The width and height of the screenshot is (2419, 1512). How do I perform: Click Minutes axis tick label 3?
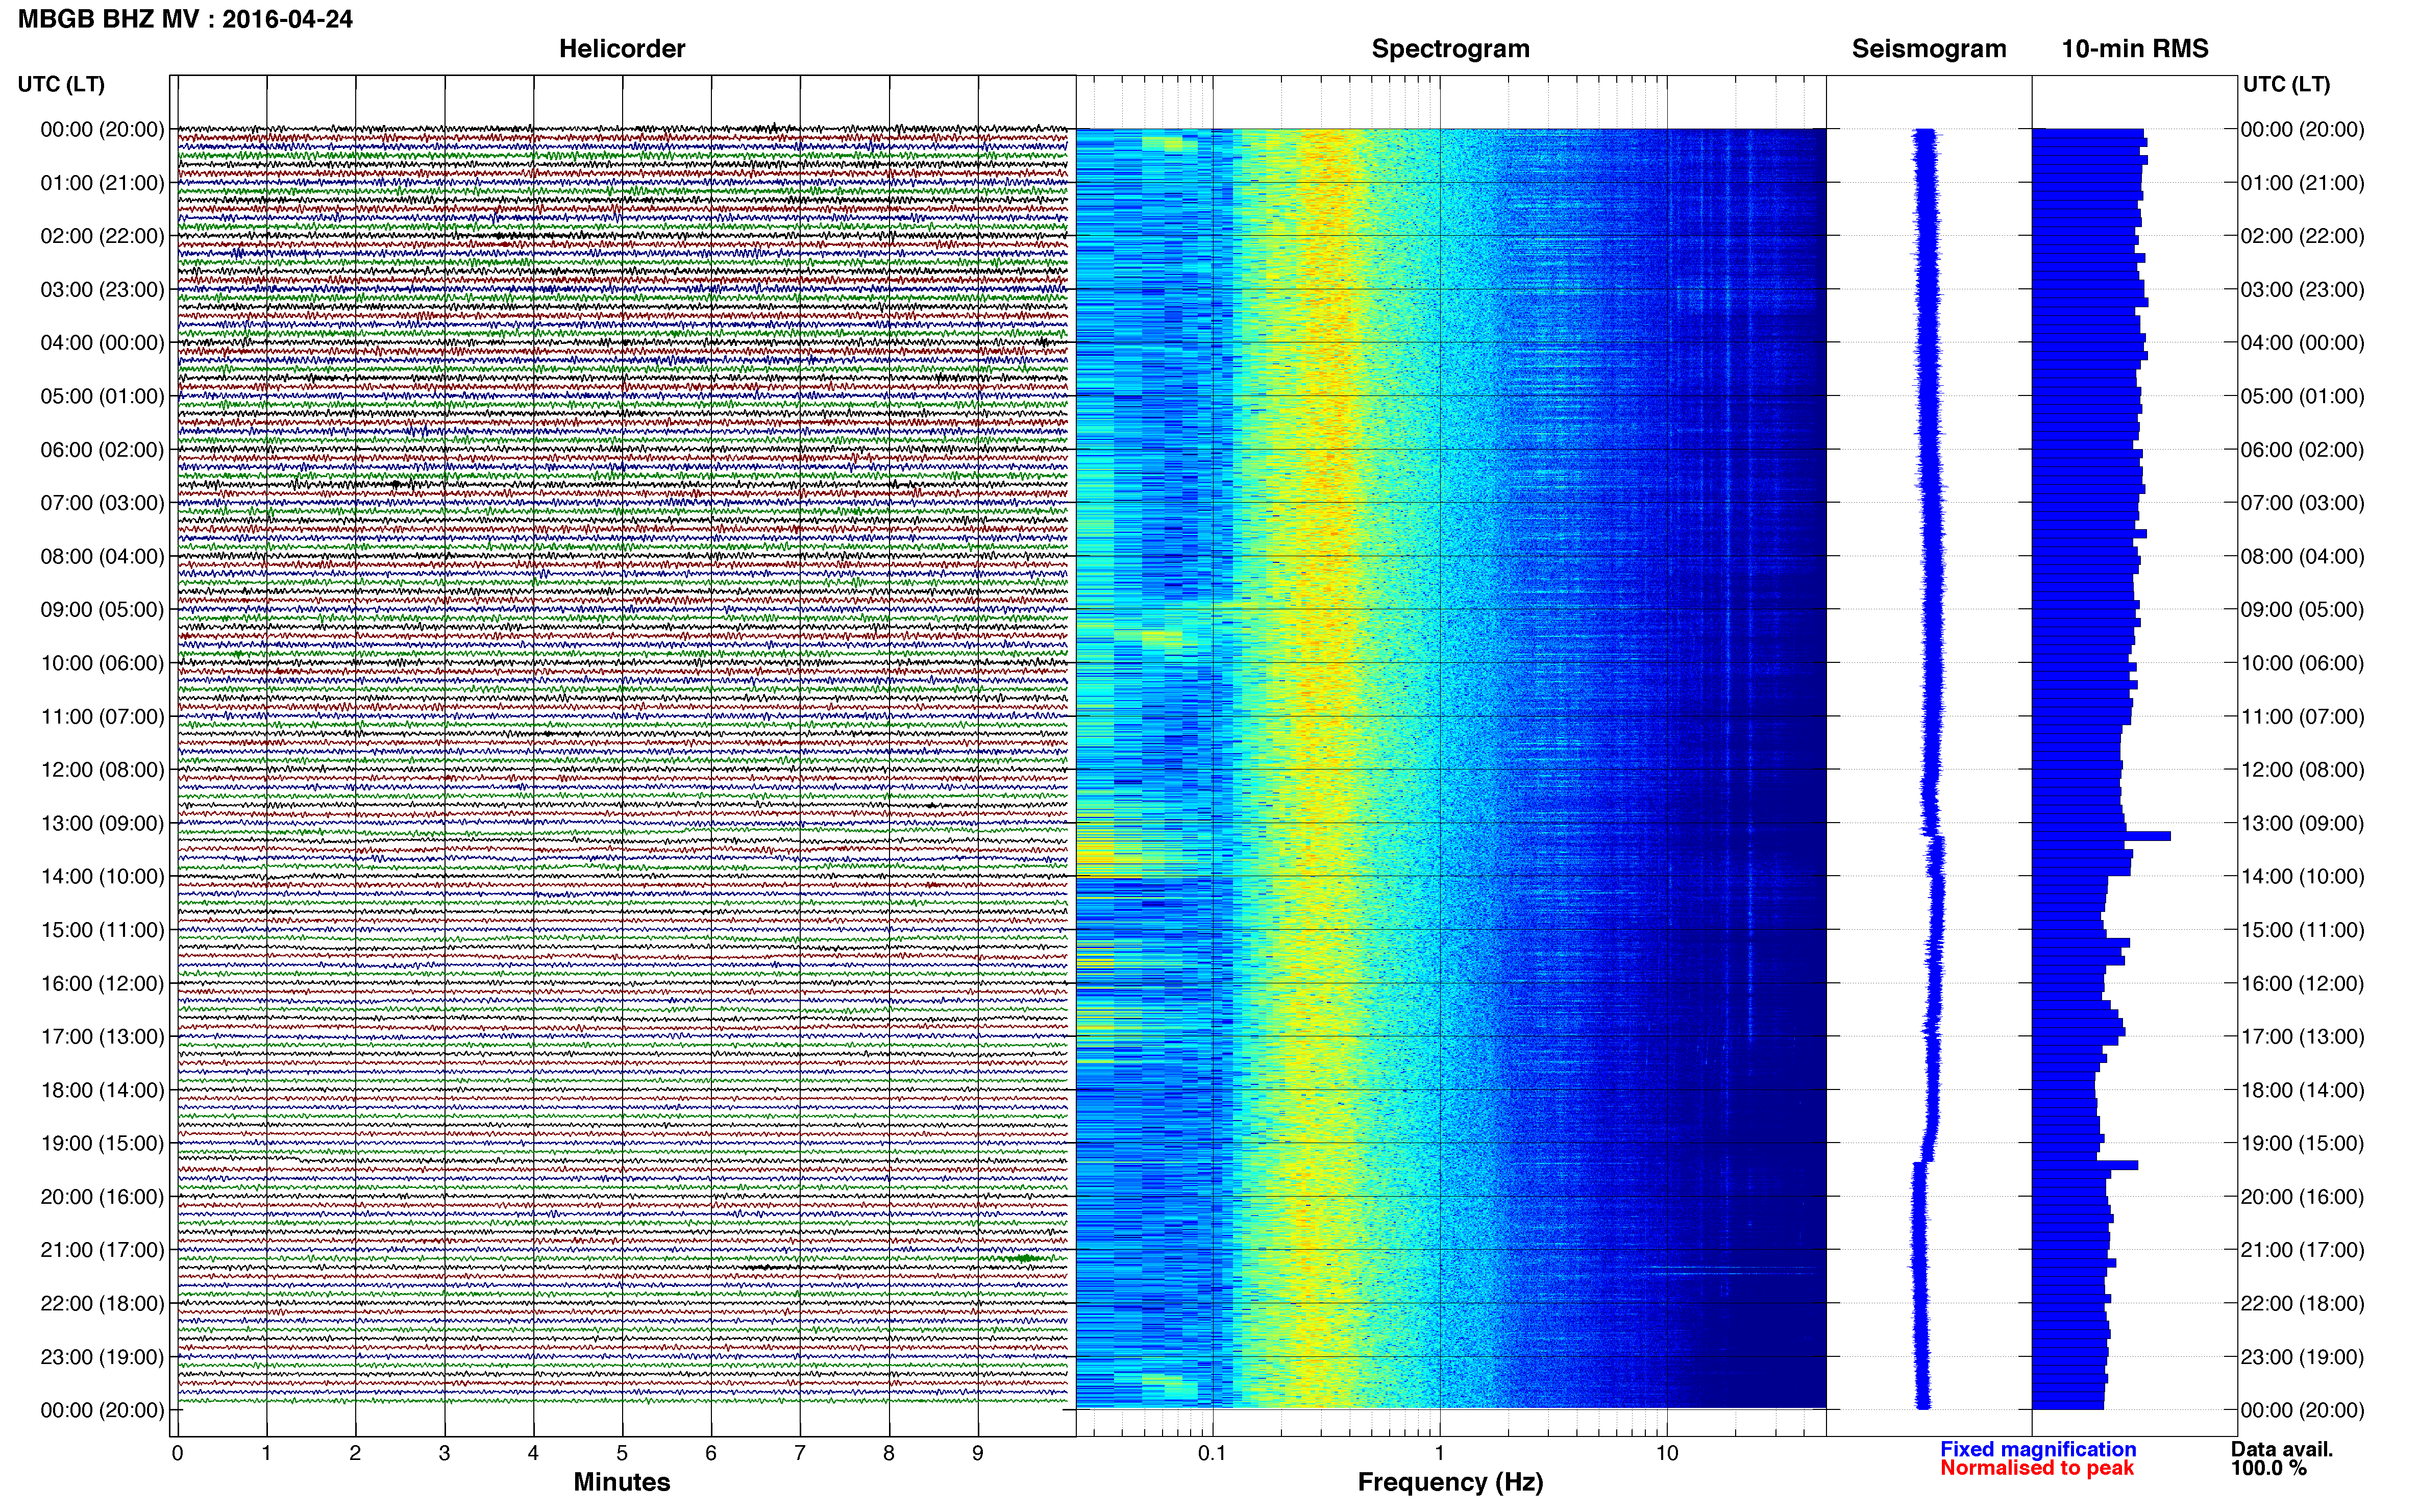(x=444, y=1454)
